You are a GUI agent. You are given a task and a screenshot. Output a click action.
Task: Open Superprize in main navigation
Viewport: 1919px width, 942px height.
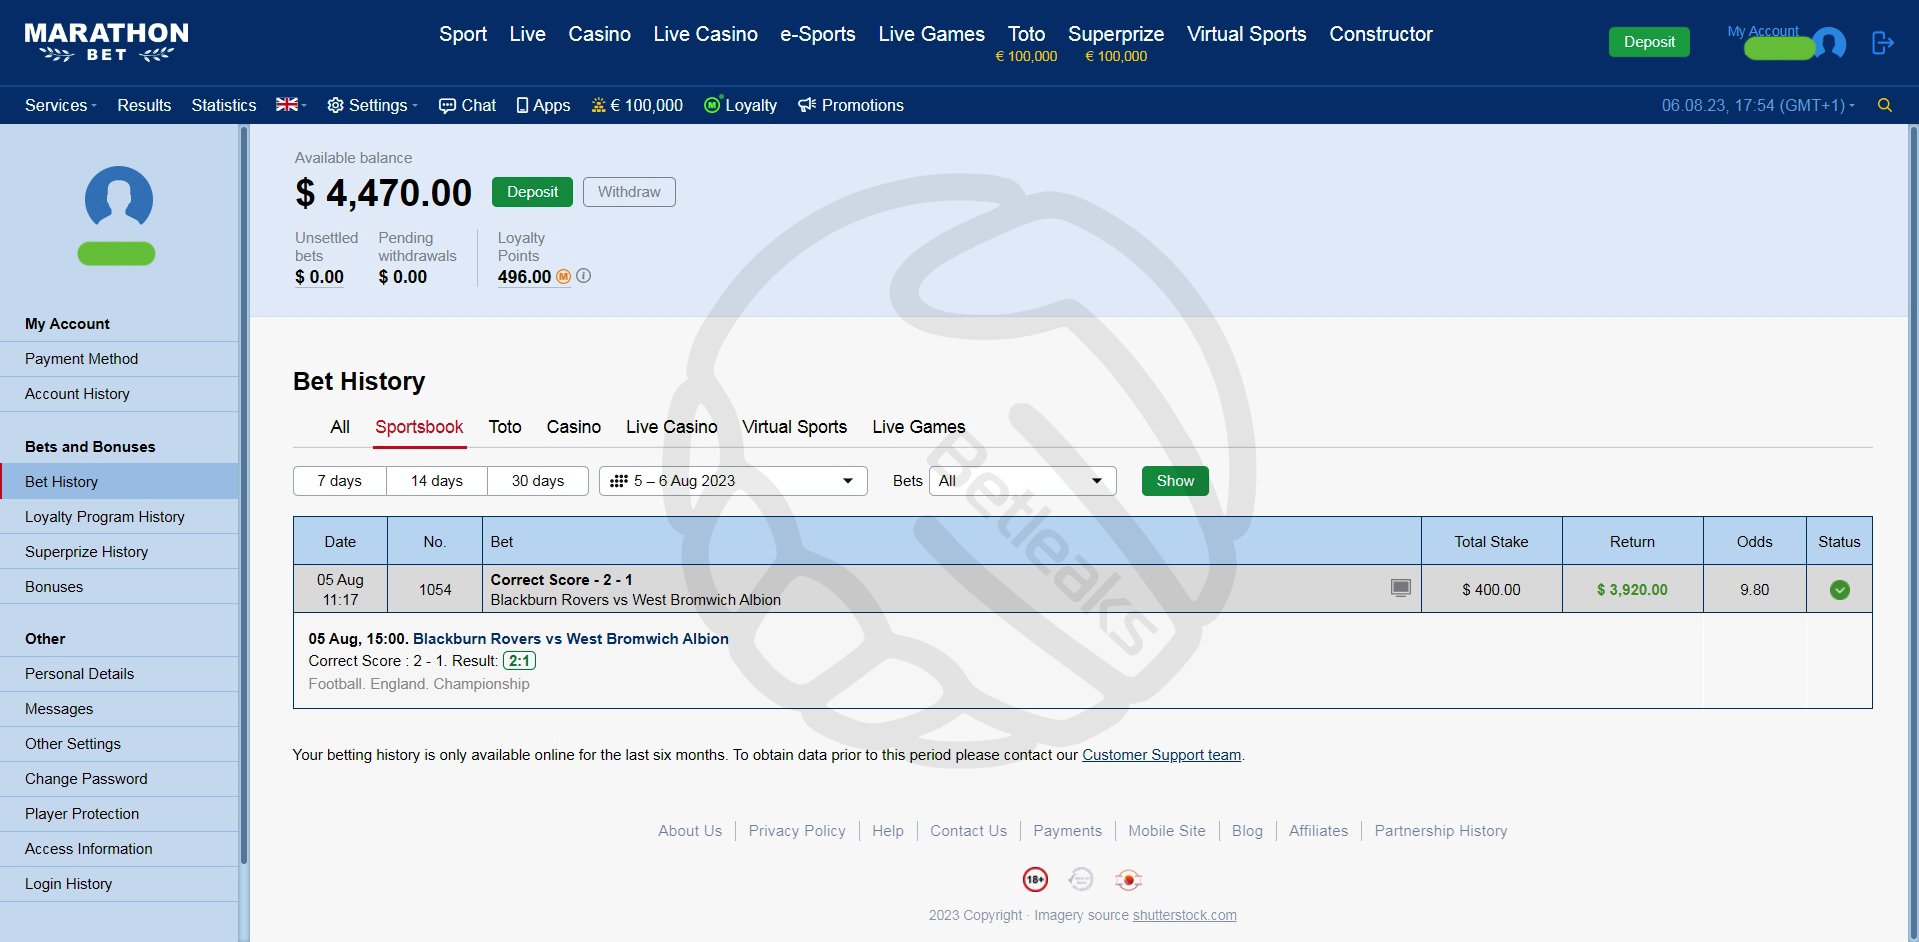(1116, 34)
